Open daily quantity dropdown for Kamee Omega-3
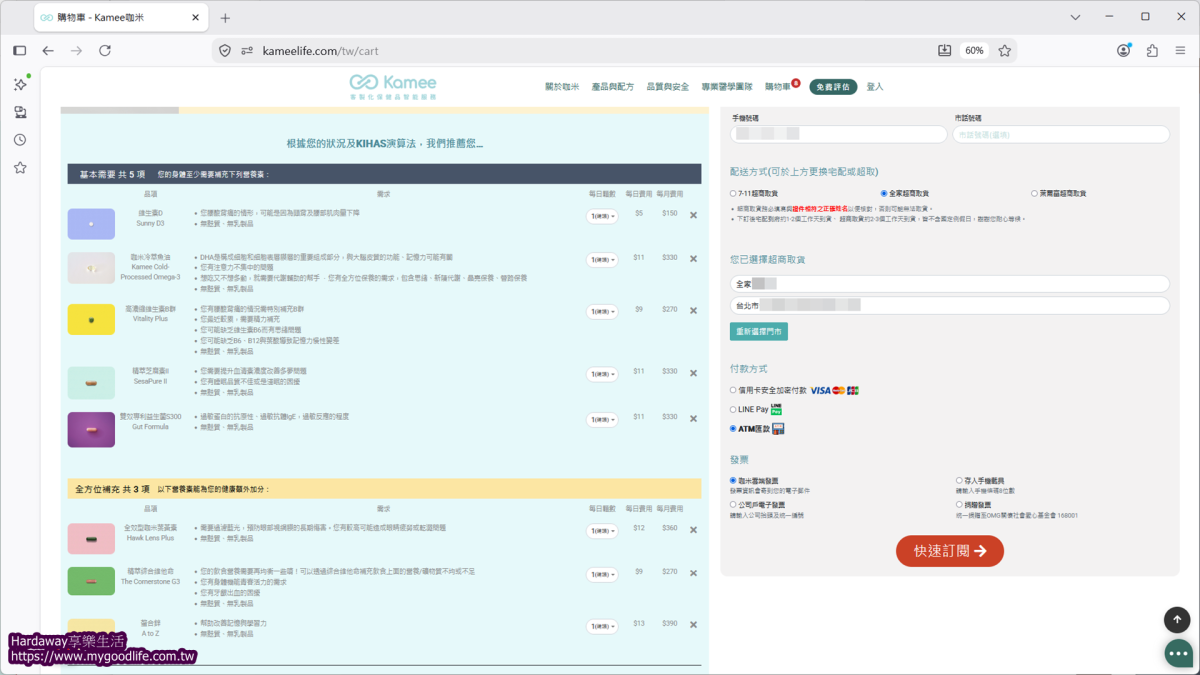 coord(602,259)
